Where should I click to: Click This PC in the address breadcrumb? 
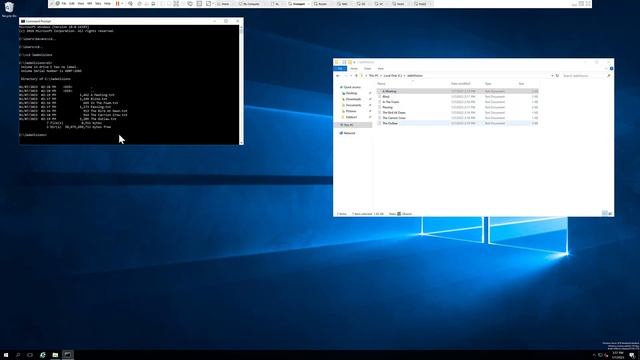pyautogui.click(x=373, y=76)
